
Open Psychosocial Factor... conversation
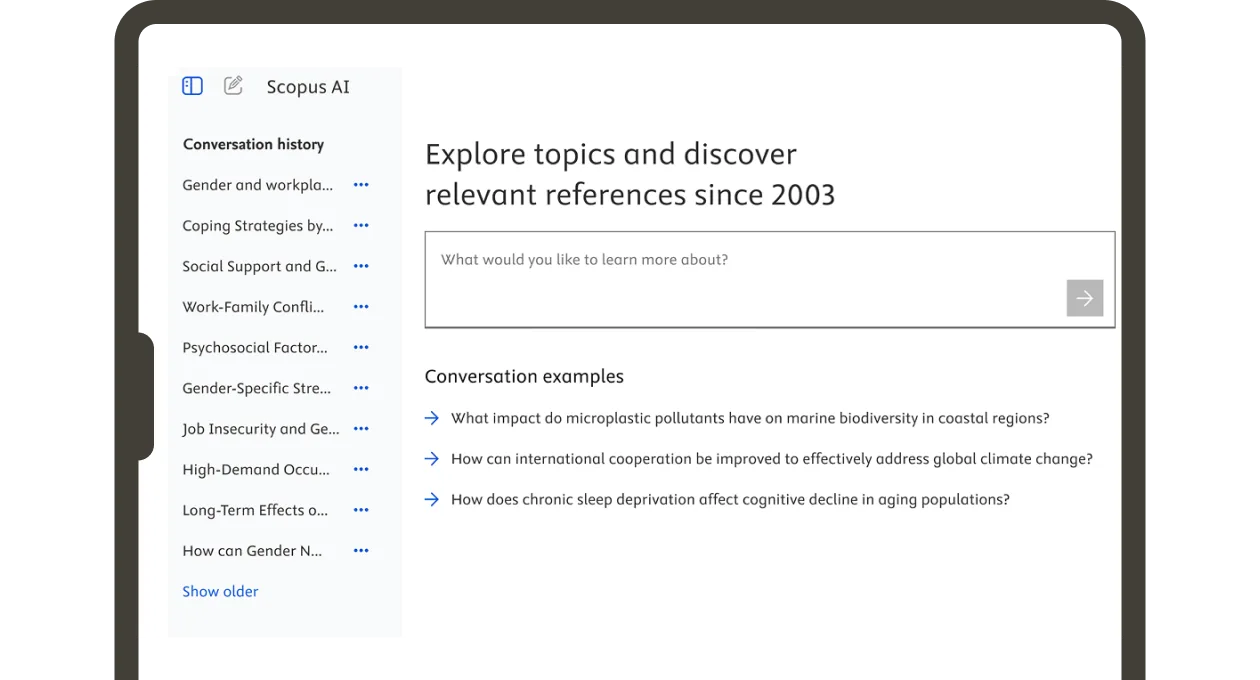point(255,347)
